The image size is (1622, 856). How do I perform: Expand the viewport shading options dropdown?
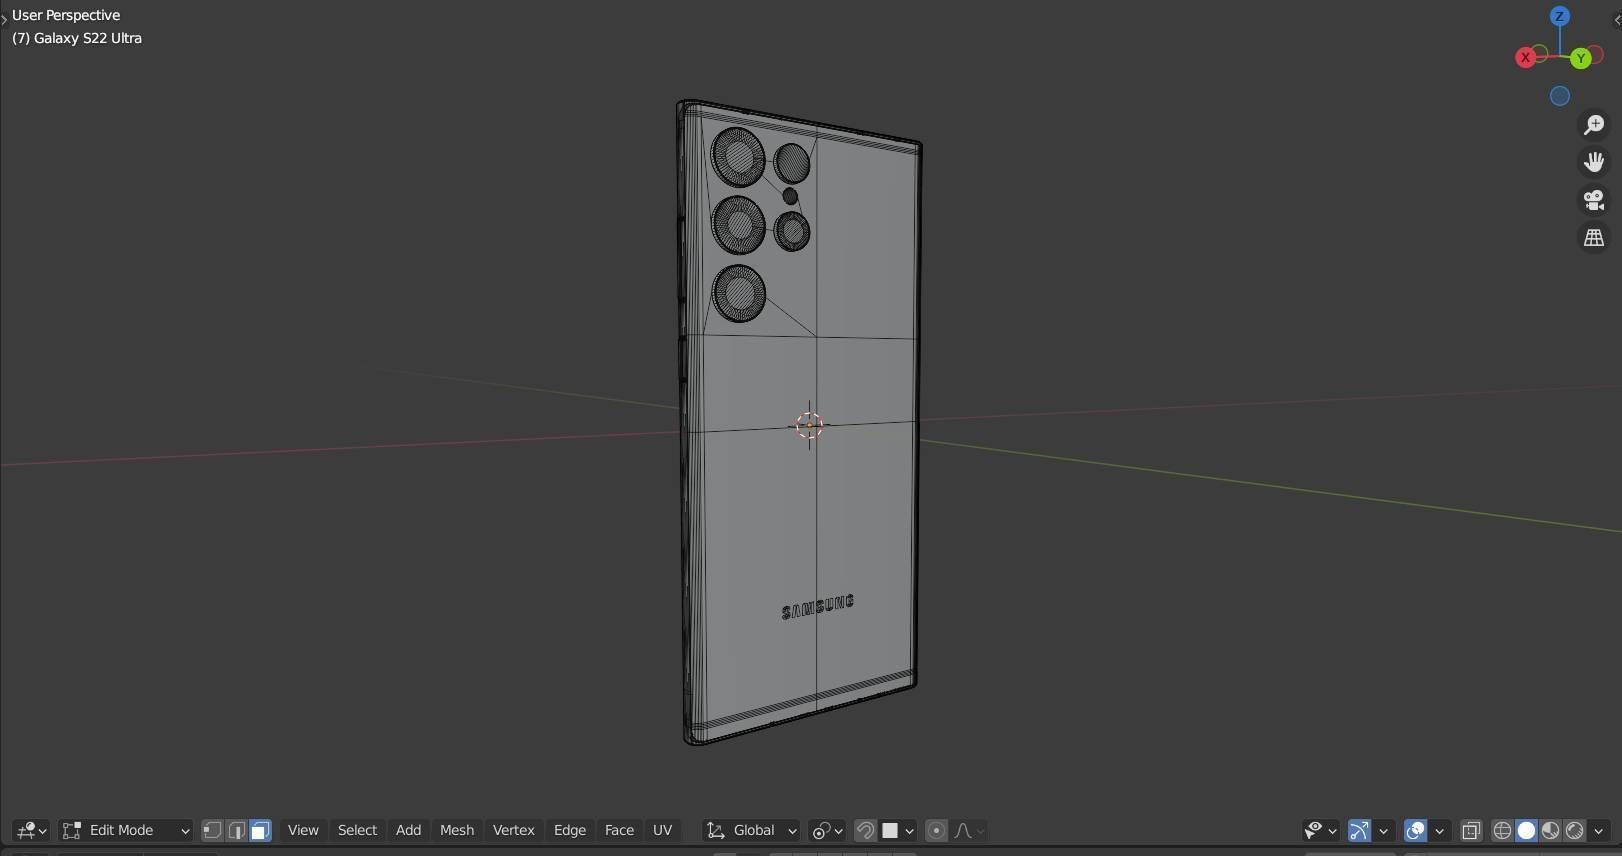1598,830
